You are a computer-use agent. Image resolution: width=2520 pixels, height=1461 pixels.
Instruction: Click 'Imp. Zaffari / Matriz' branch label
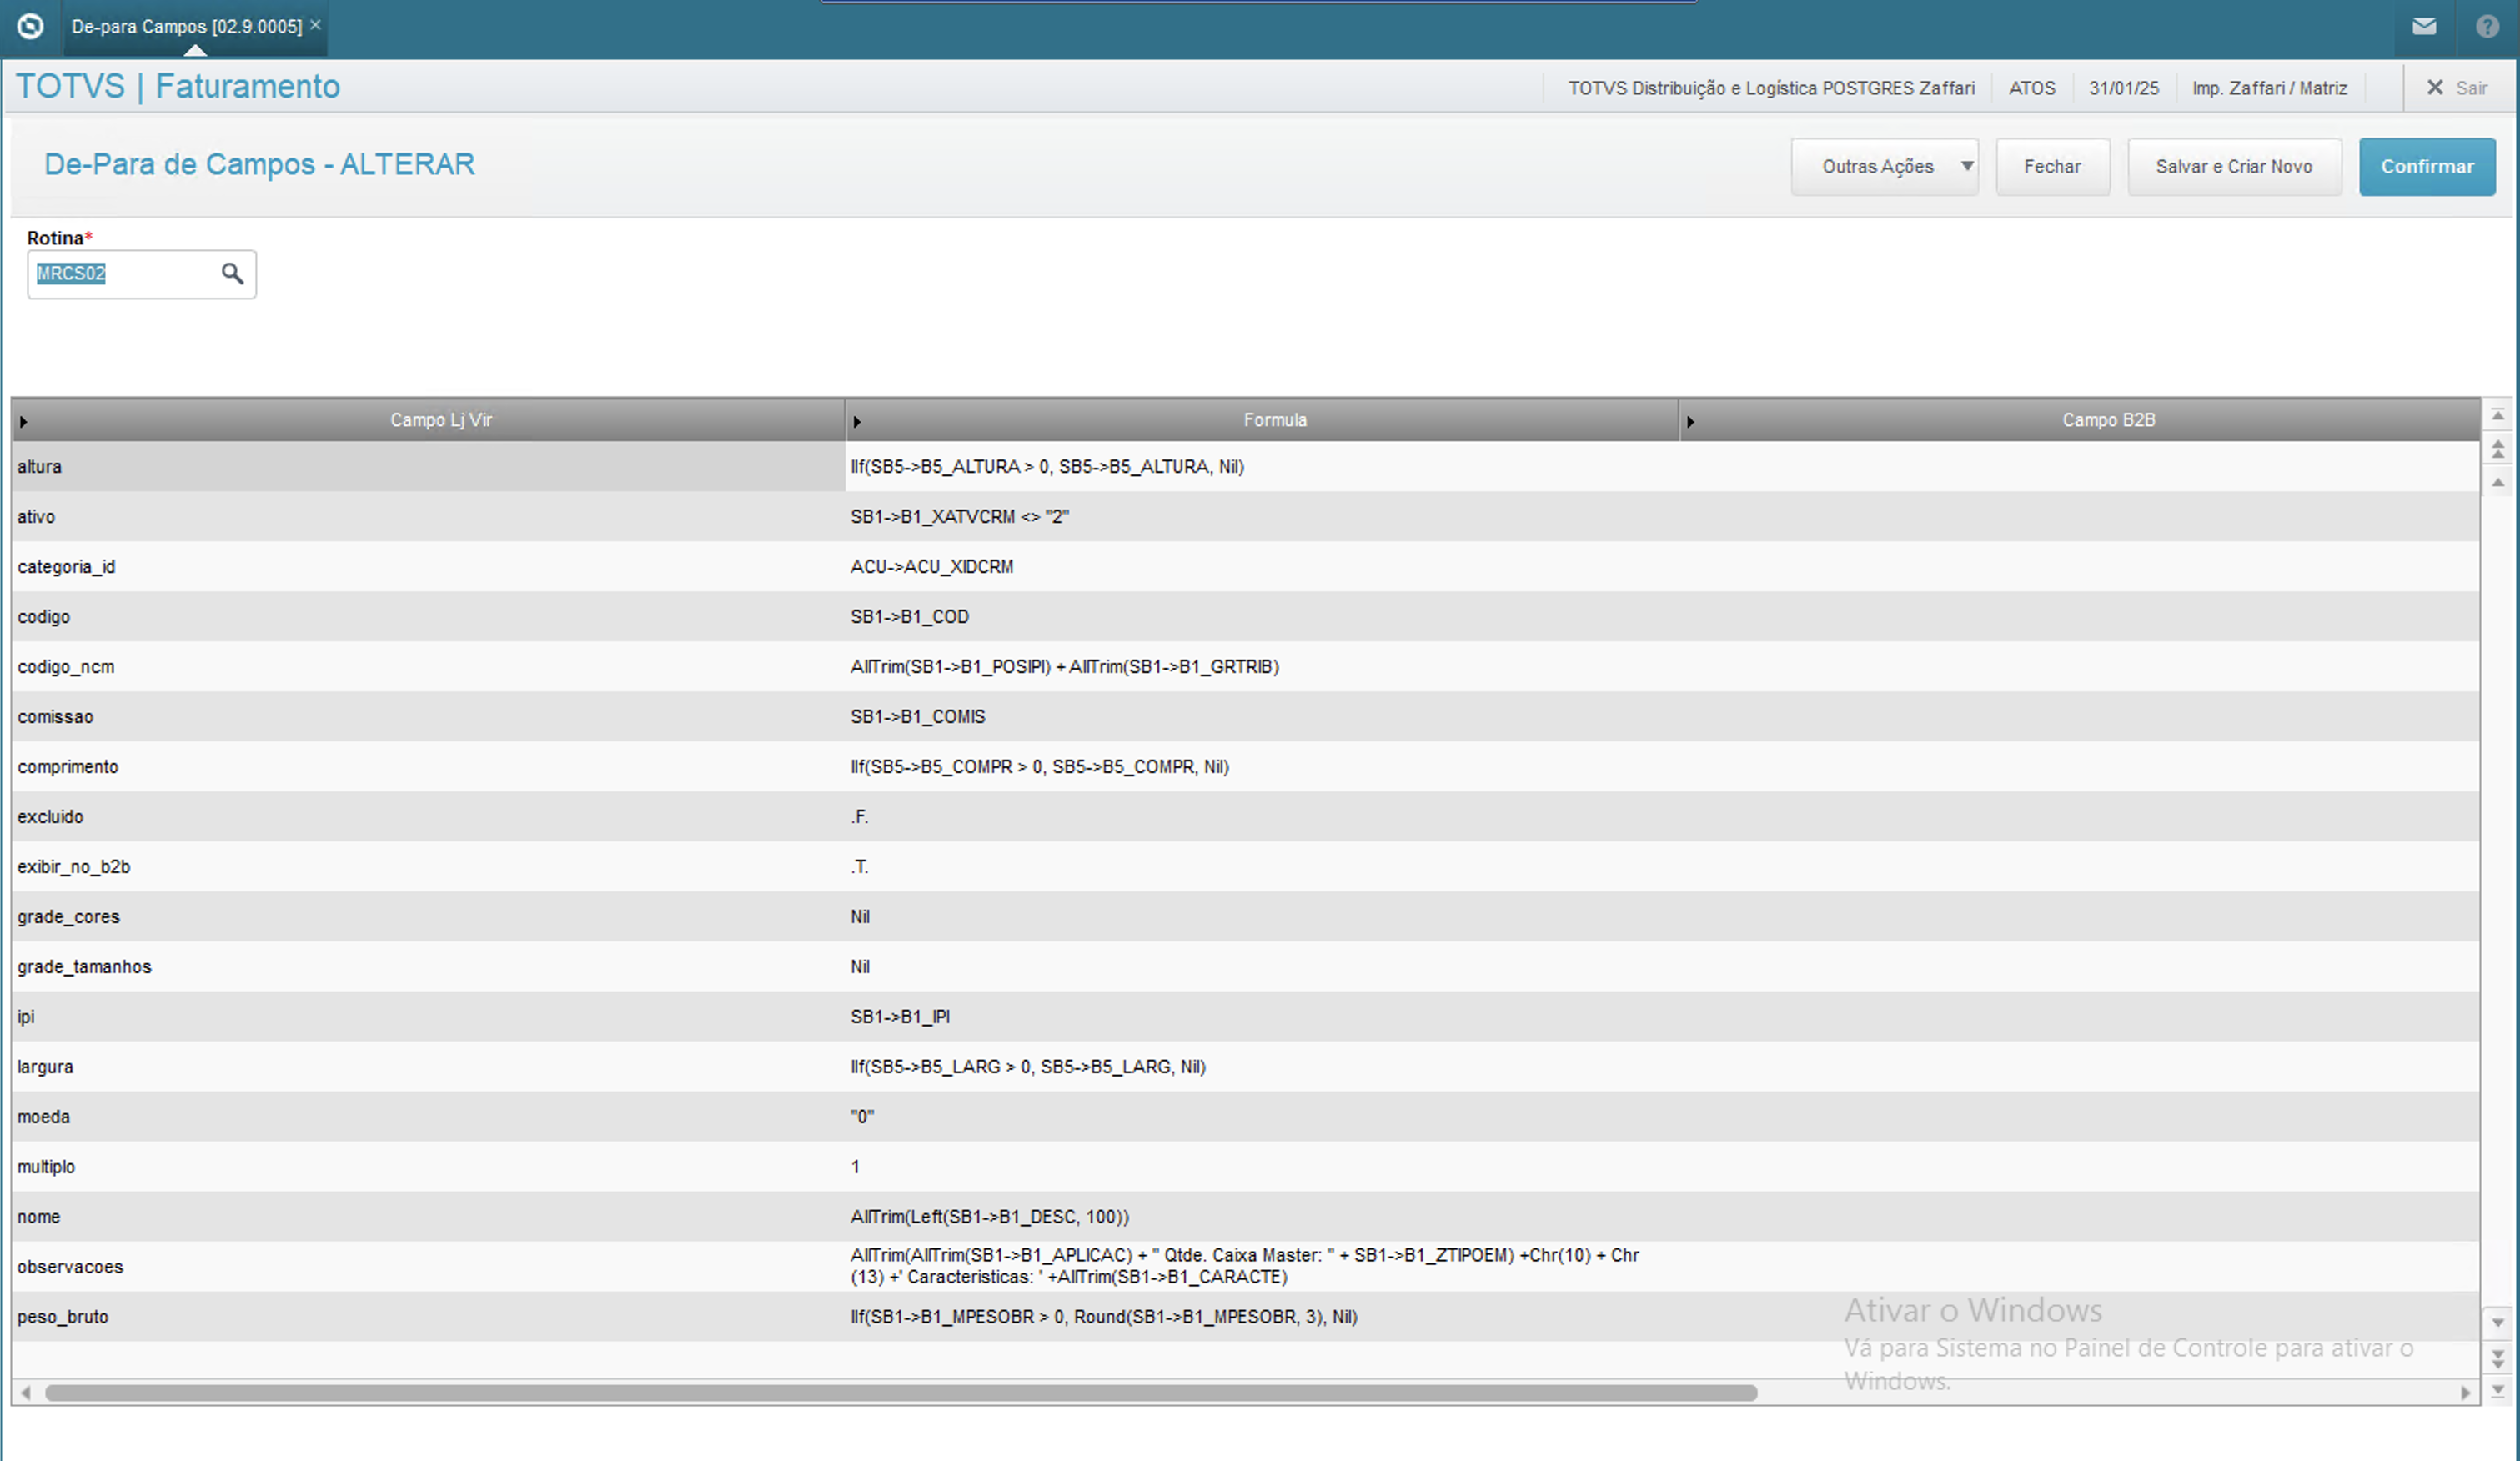pos(2269,88)
